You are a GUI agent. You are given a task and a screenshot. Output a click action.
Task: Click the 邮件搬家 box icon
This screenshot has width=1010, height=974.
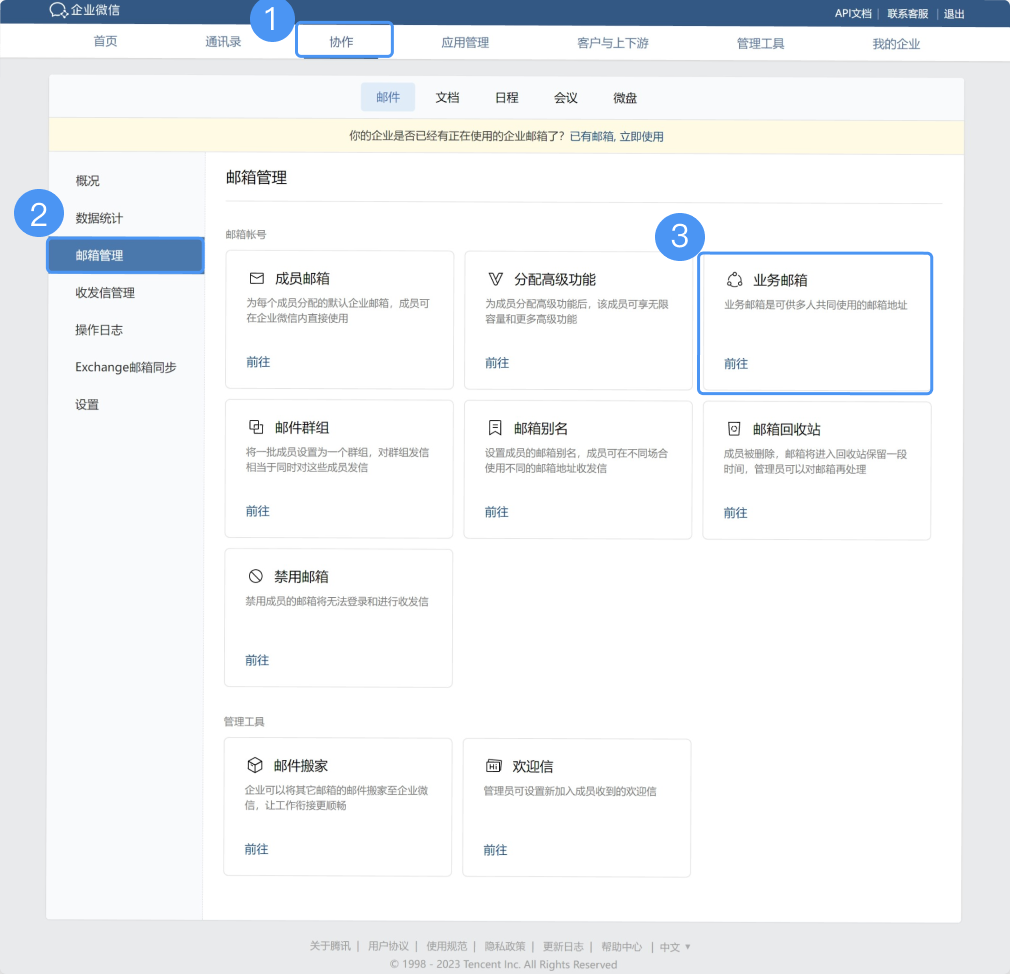point(255,765)
